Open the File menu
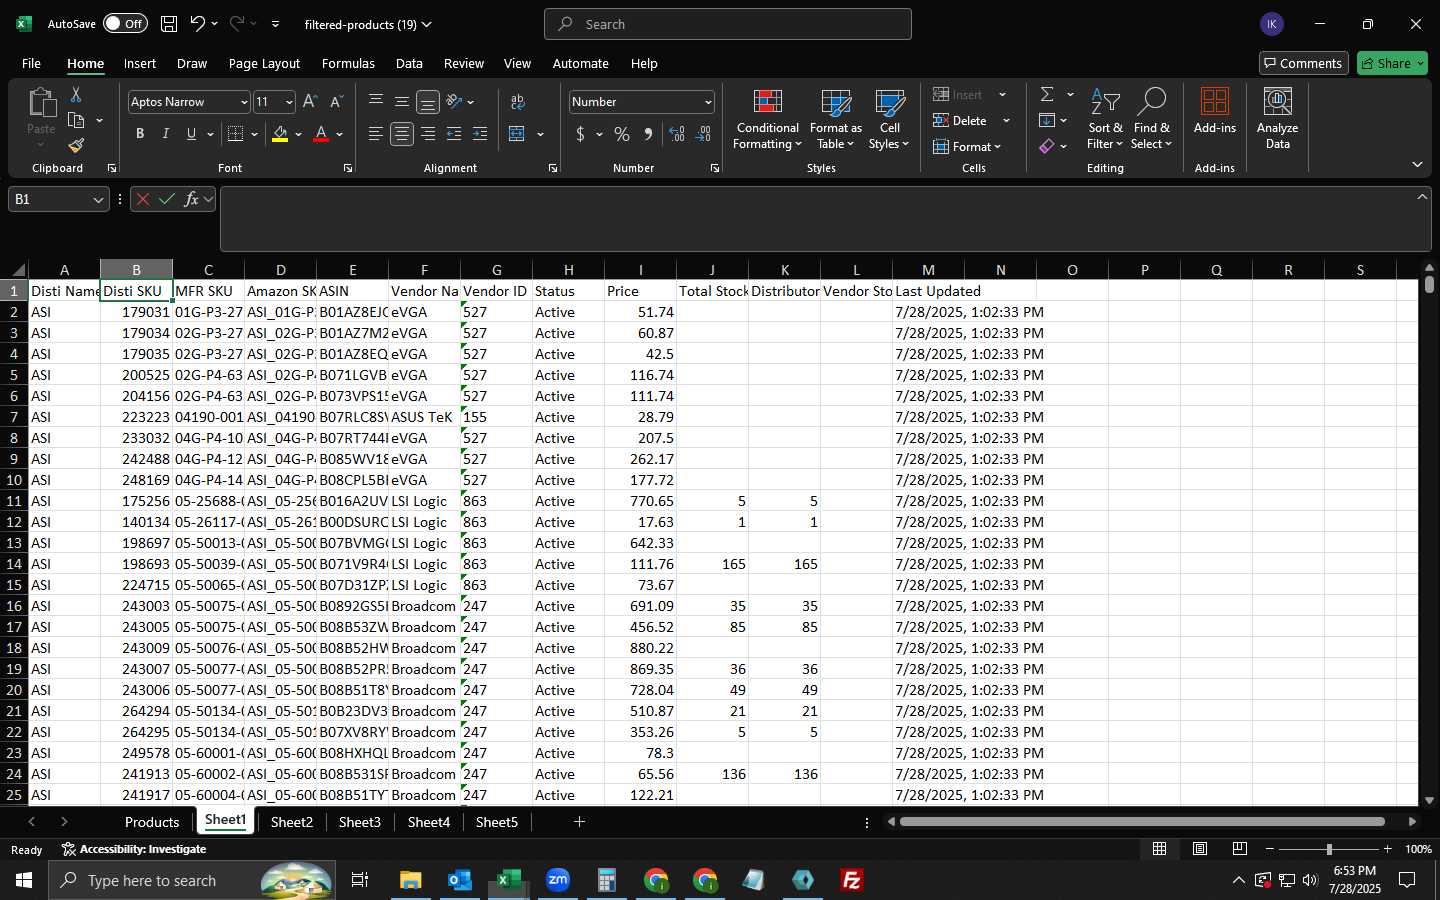 click(x=31, y=63)
